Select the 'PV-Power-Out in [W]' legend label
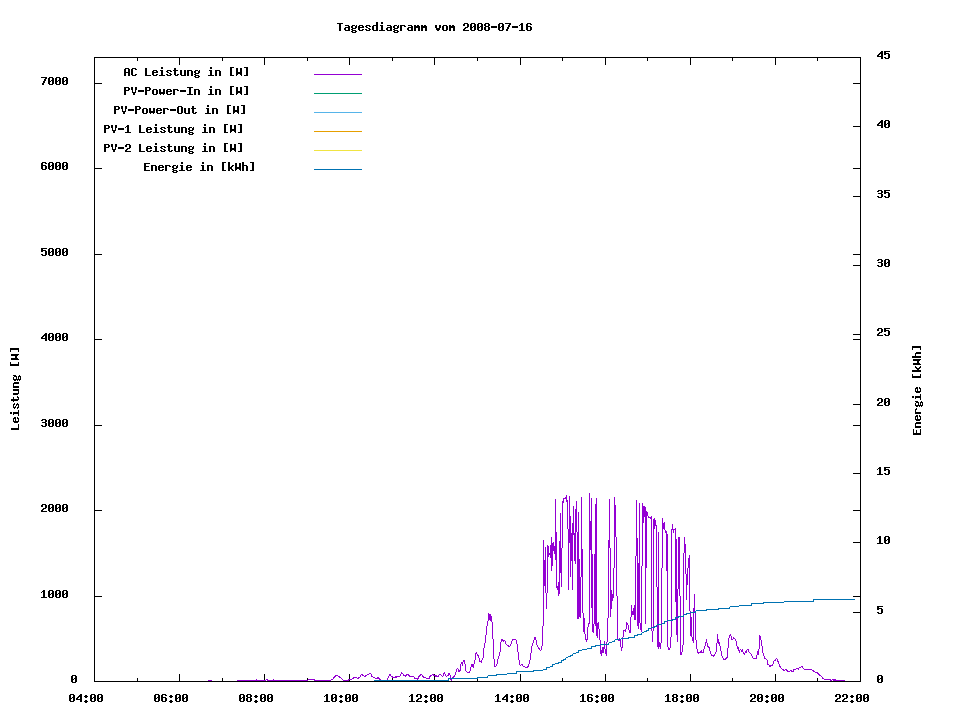The width and height of the screenshot is (960, 720). [180, 110]
